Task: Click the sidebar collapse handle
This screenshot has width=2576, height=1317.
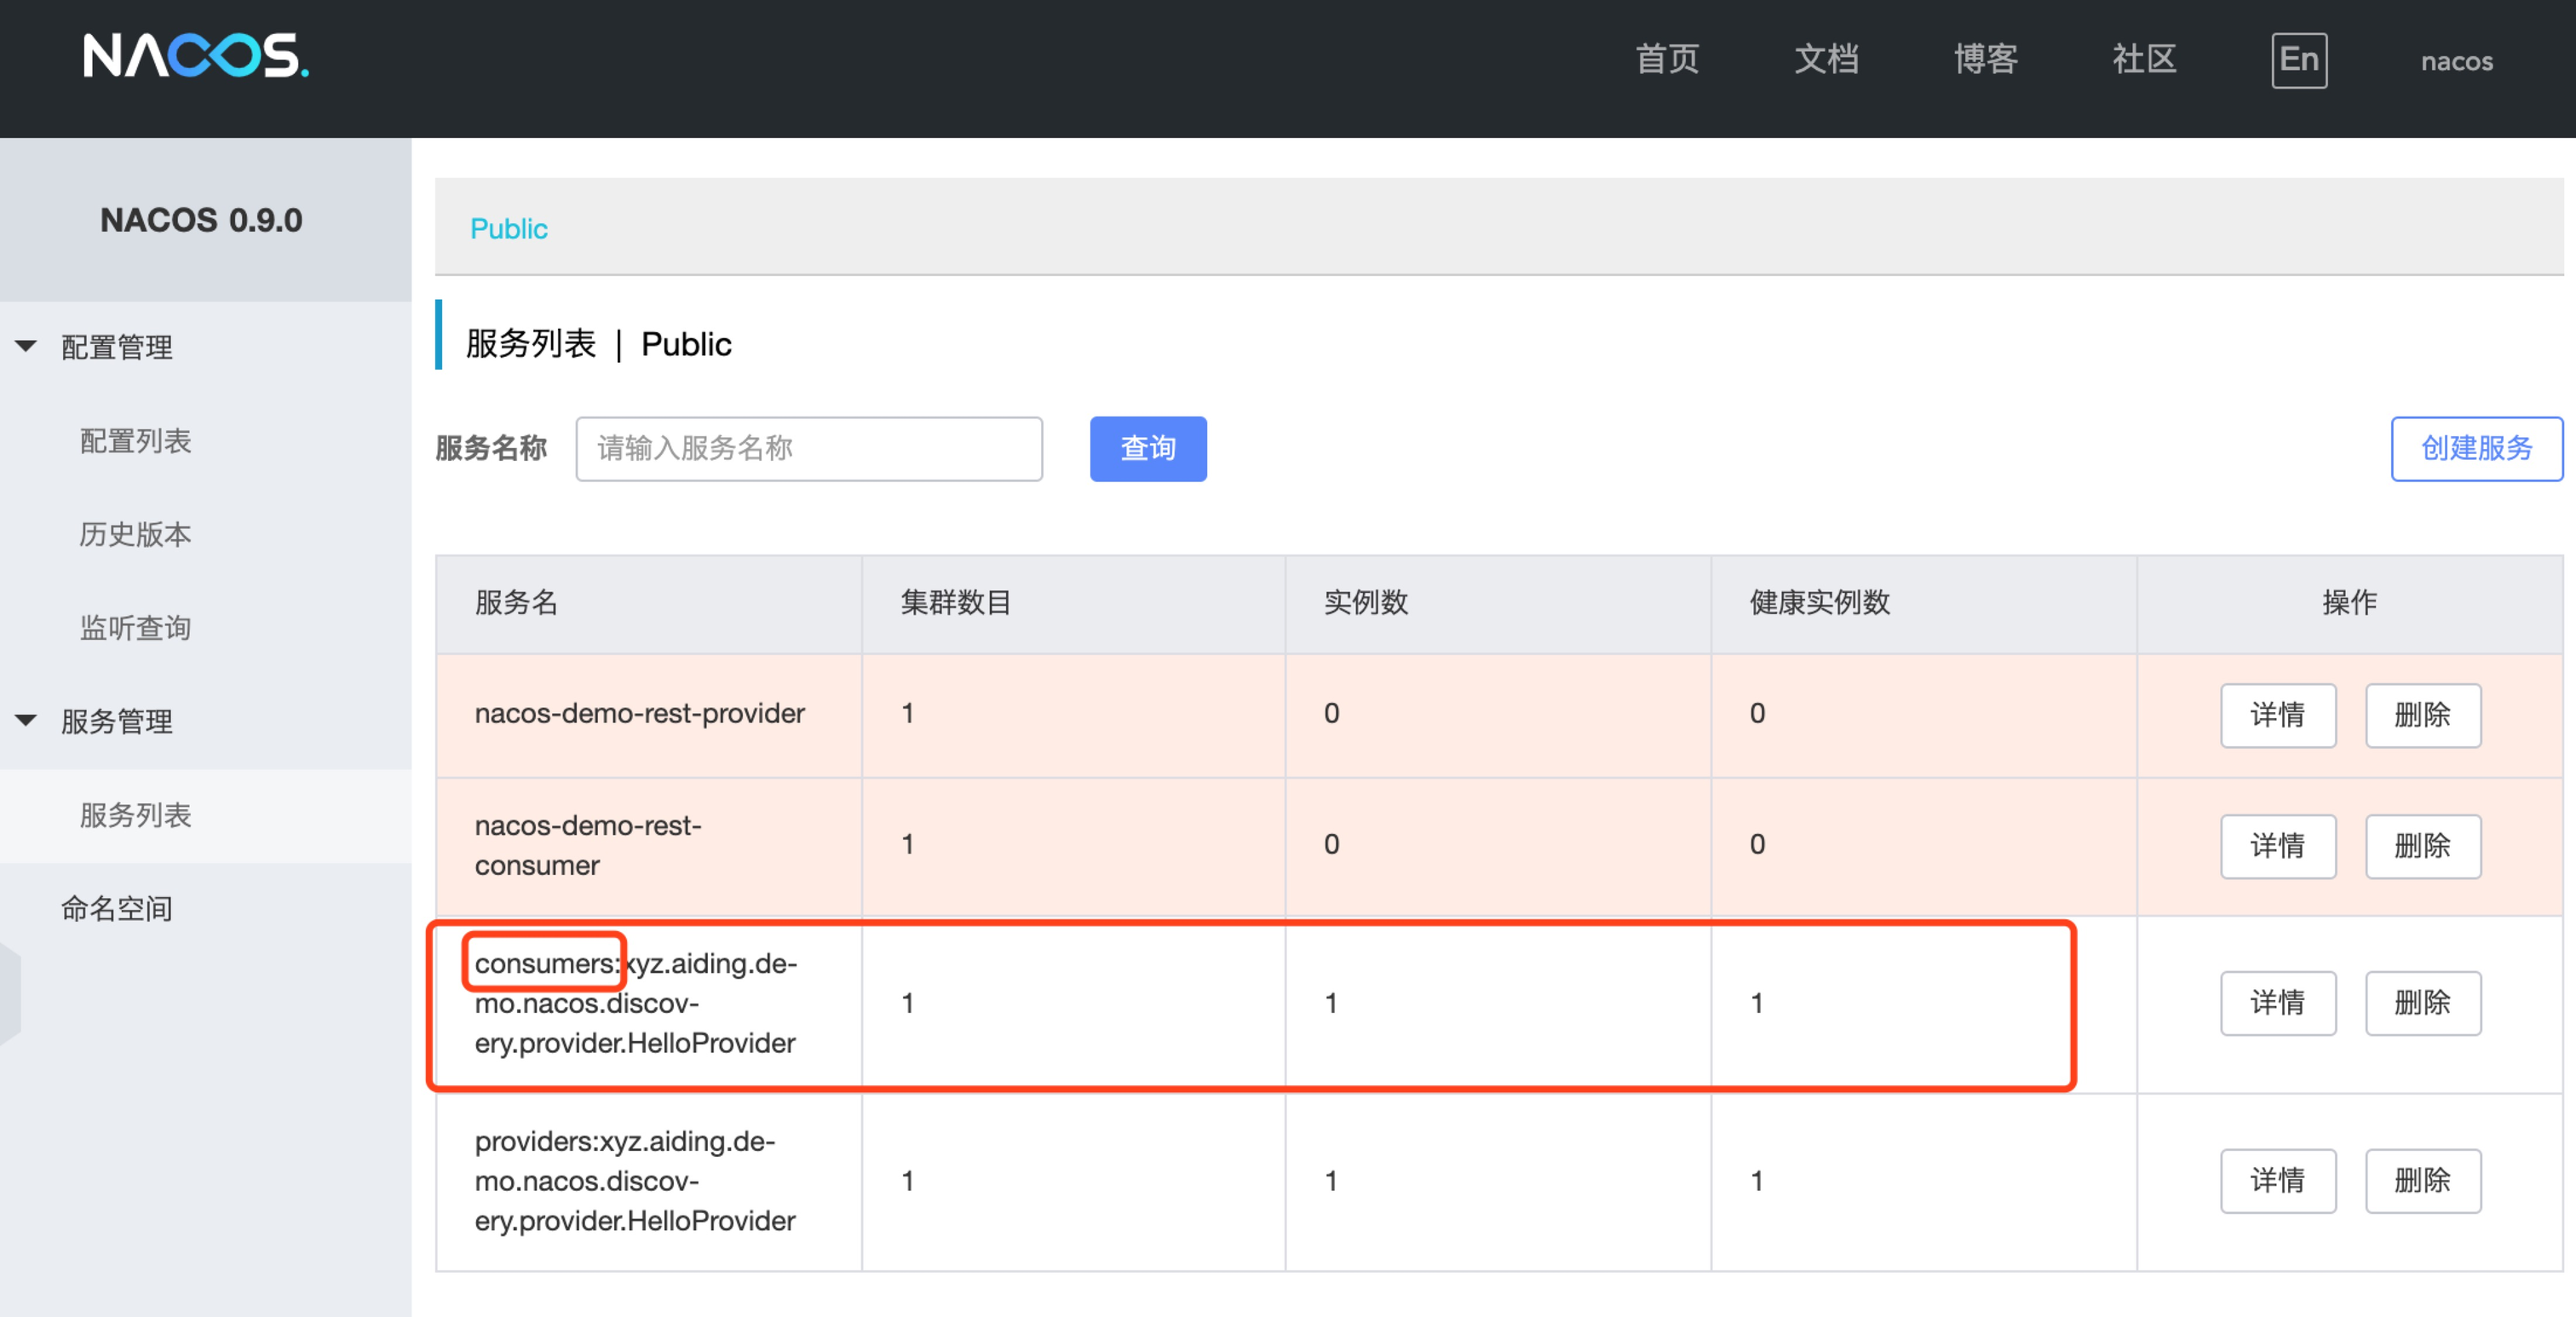Action: [x=9, y=992]
